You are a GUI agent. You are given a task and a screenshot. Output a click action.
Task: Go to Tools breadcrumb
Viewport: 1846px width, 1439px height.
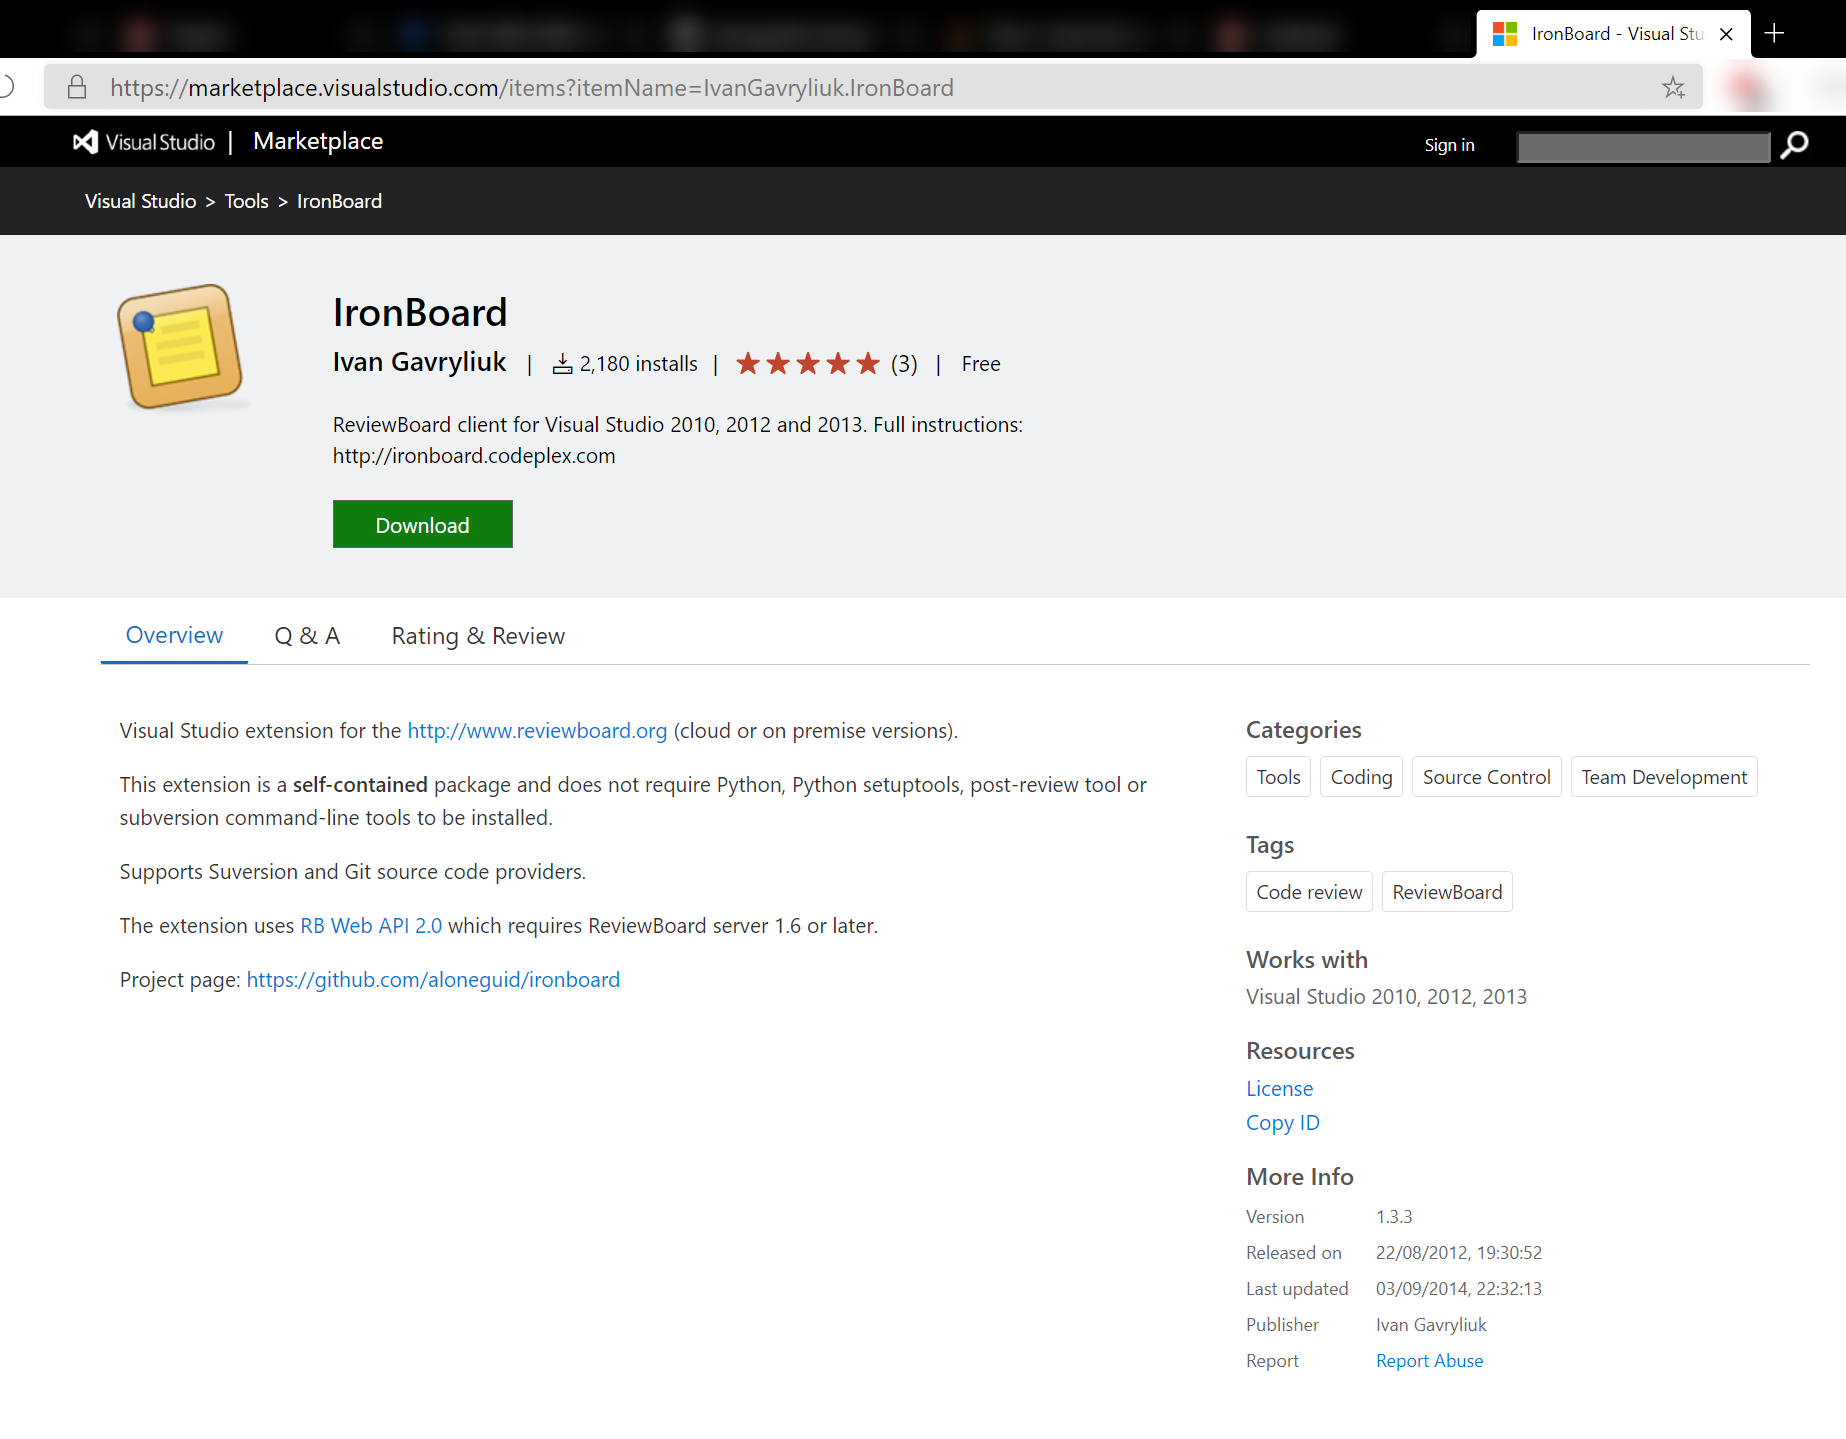246,201
